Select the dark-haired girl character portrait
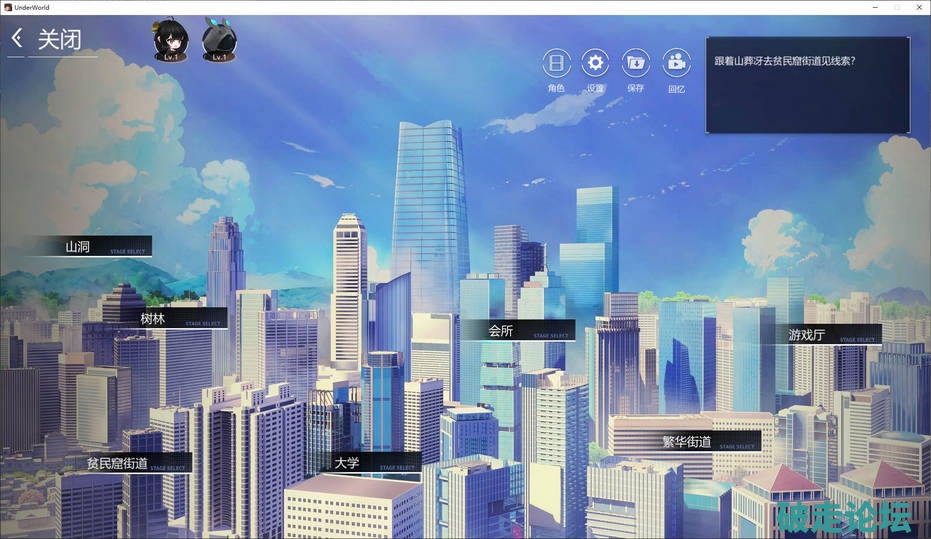931x539 pixels. [x=171, y=40]
